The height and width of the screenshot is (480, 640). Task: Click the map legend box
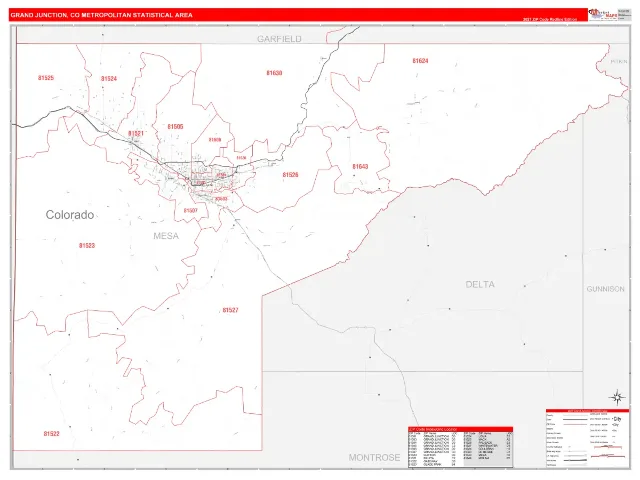(x=587, y=438)
